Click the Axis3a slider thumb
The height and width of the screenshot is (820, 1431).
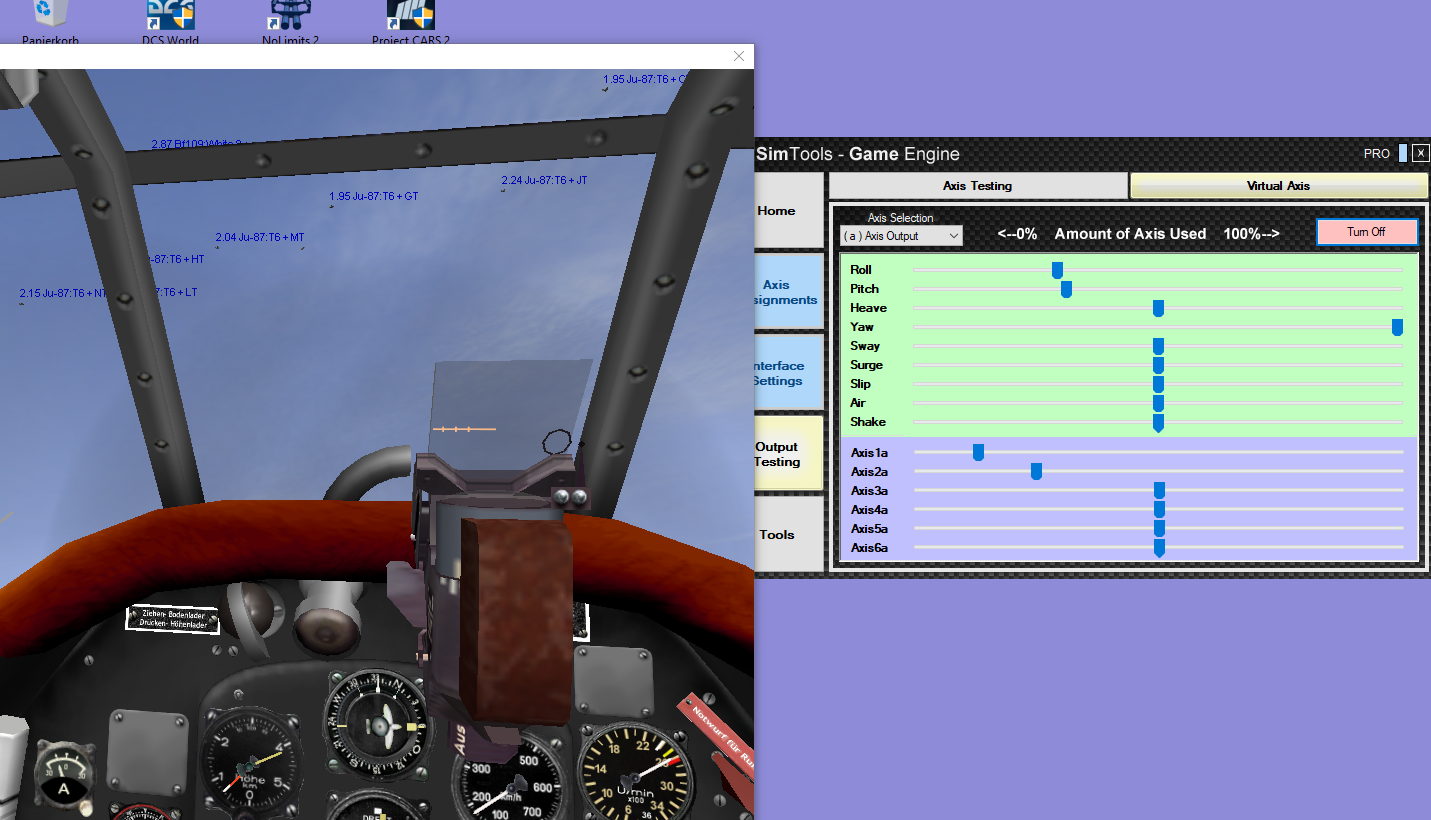[x=1159, y=491]
